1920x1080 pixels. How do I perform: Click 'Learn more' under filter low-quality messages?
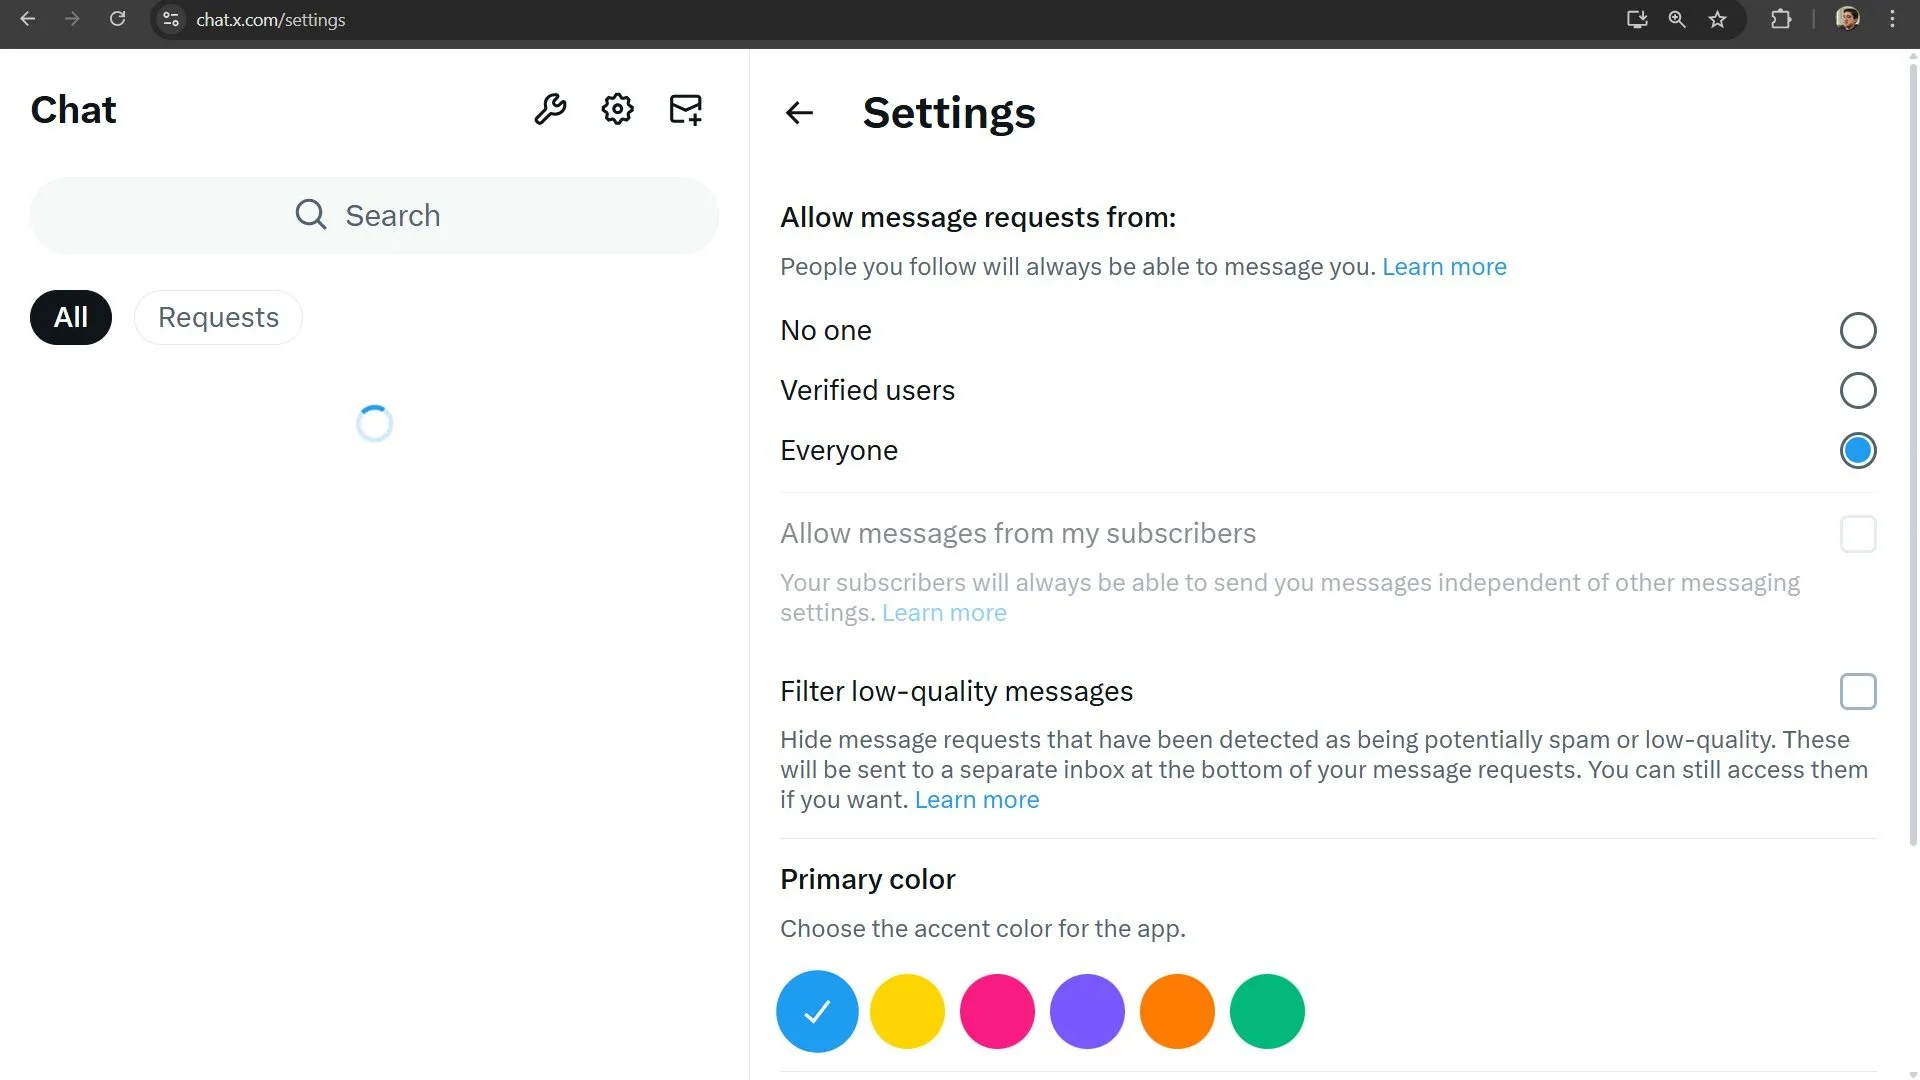[x=976, y=799]
